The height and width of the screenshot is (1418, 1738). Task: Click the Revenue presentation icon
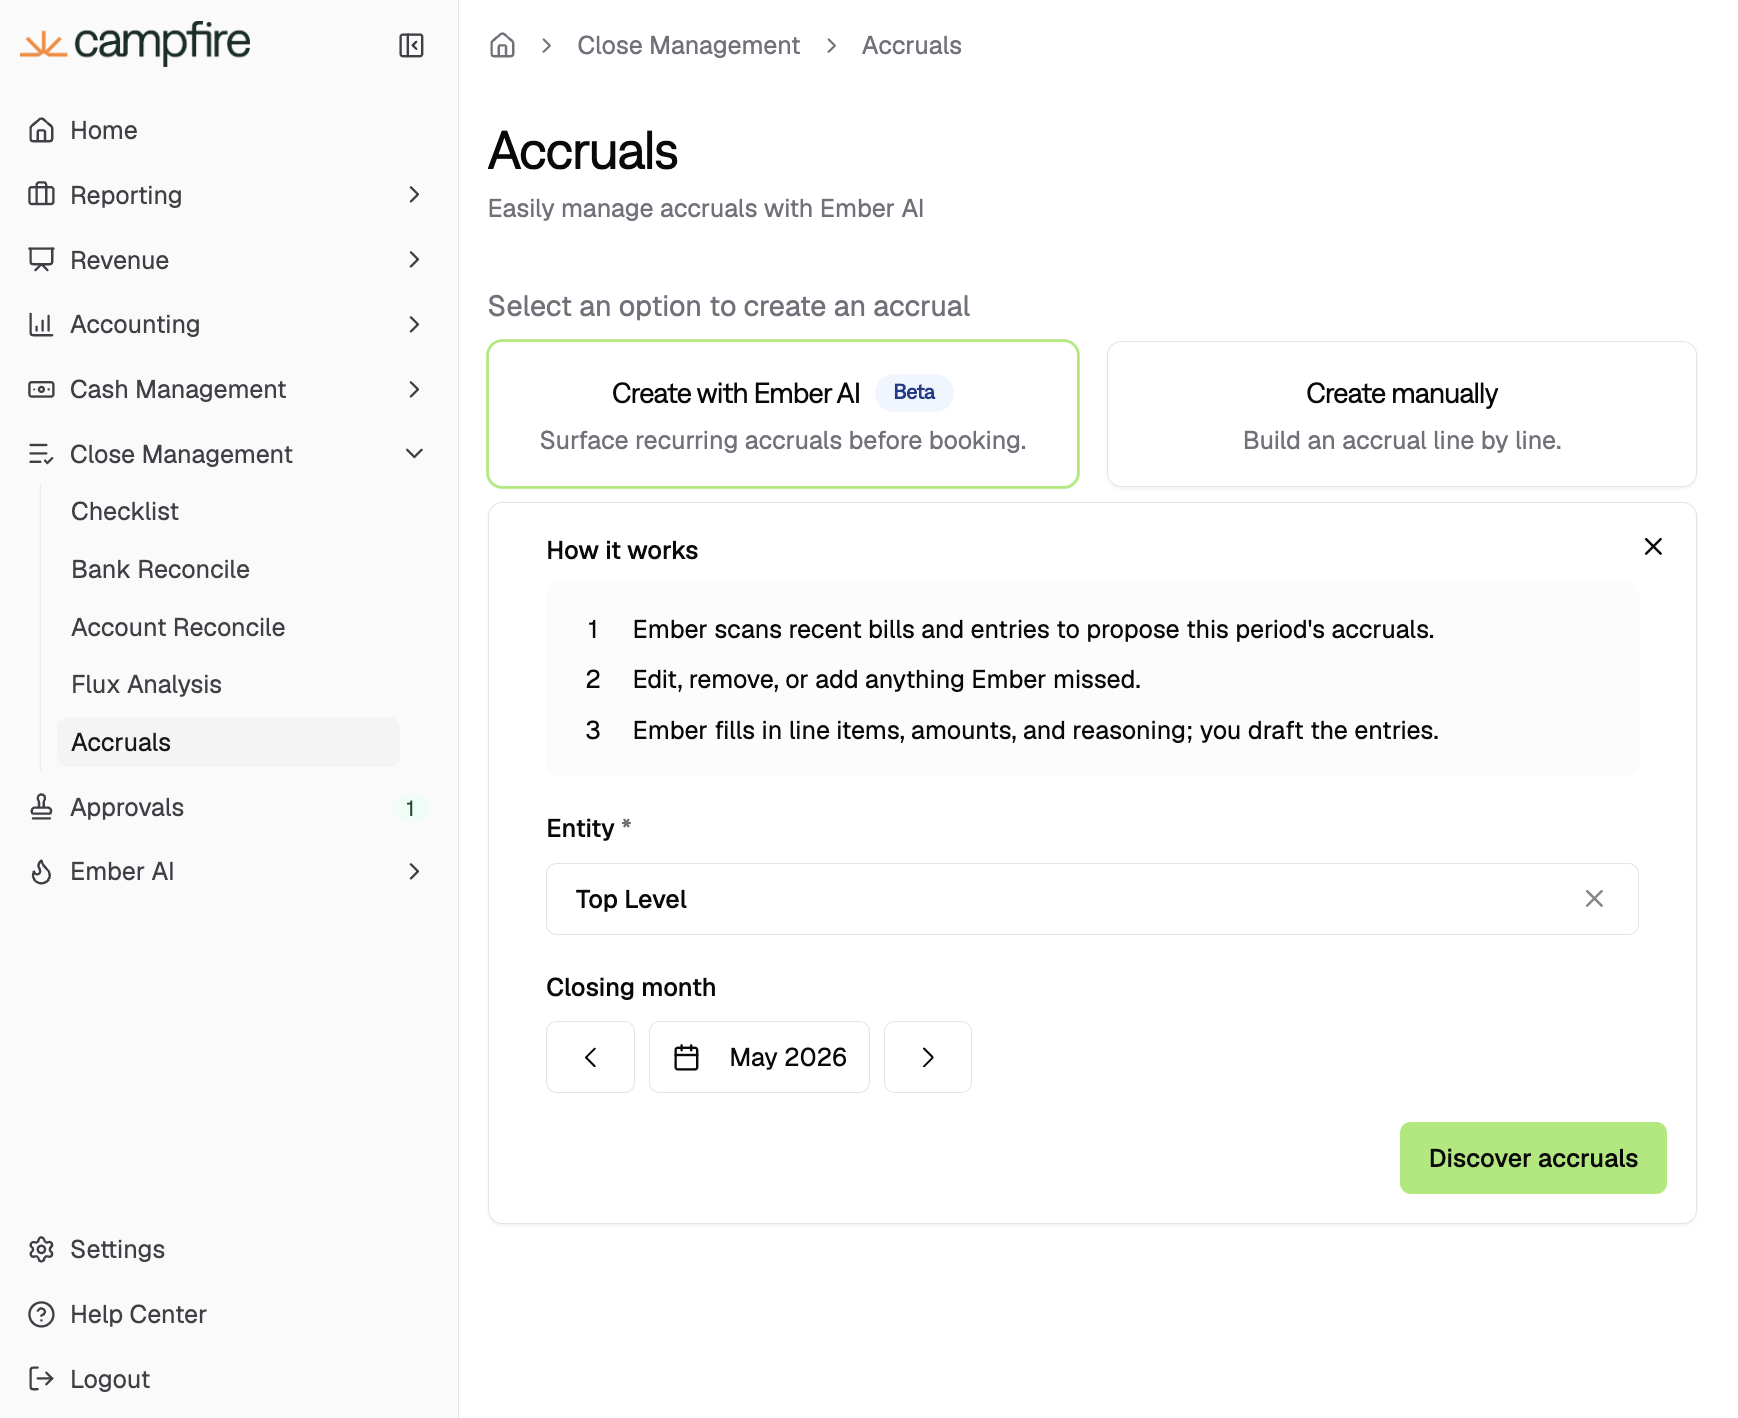coord(41,260)
